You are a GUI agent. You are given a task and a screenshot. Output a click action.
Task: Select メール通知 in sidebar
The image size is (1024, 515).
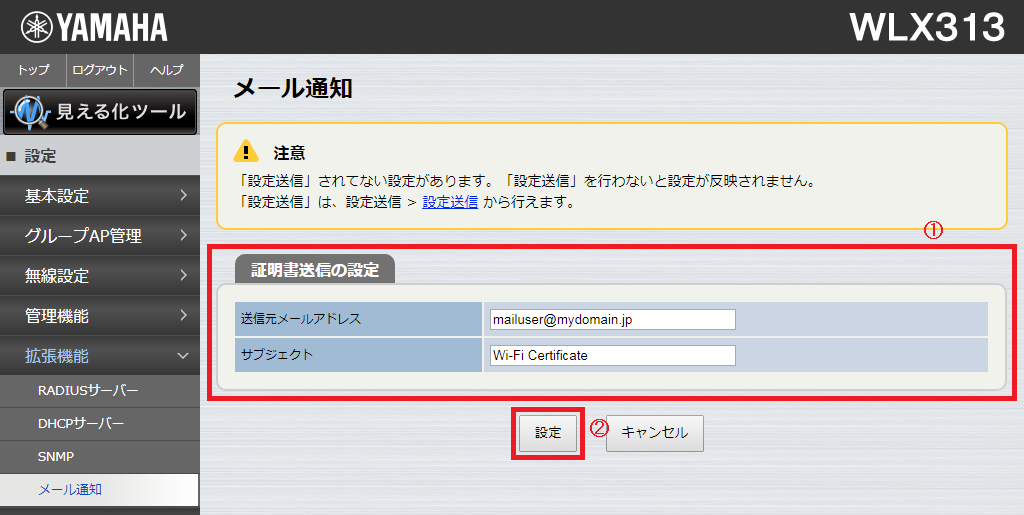tap(99, 490)
